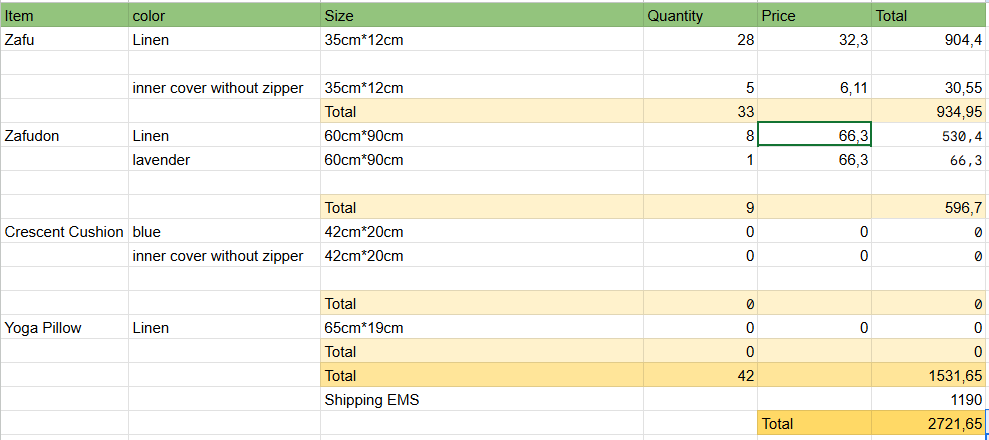Click the Zafu subtotal 934,95 cell

(930, 111)
